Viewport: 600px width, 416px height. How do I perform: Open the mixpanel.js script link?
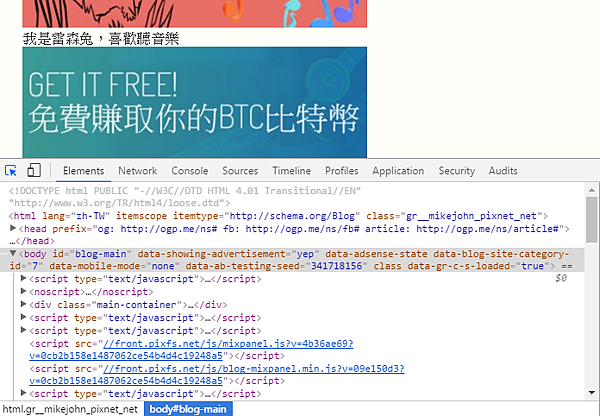(191, 349)
